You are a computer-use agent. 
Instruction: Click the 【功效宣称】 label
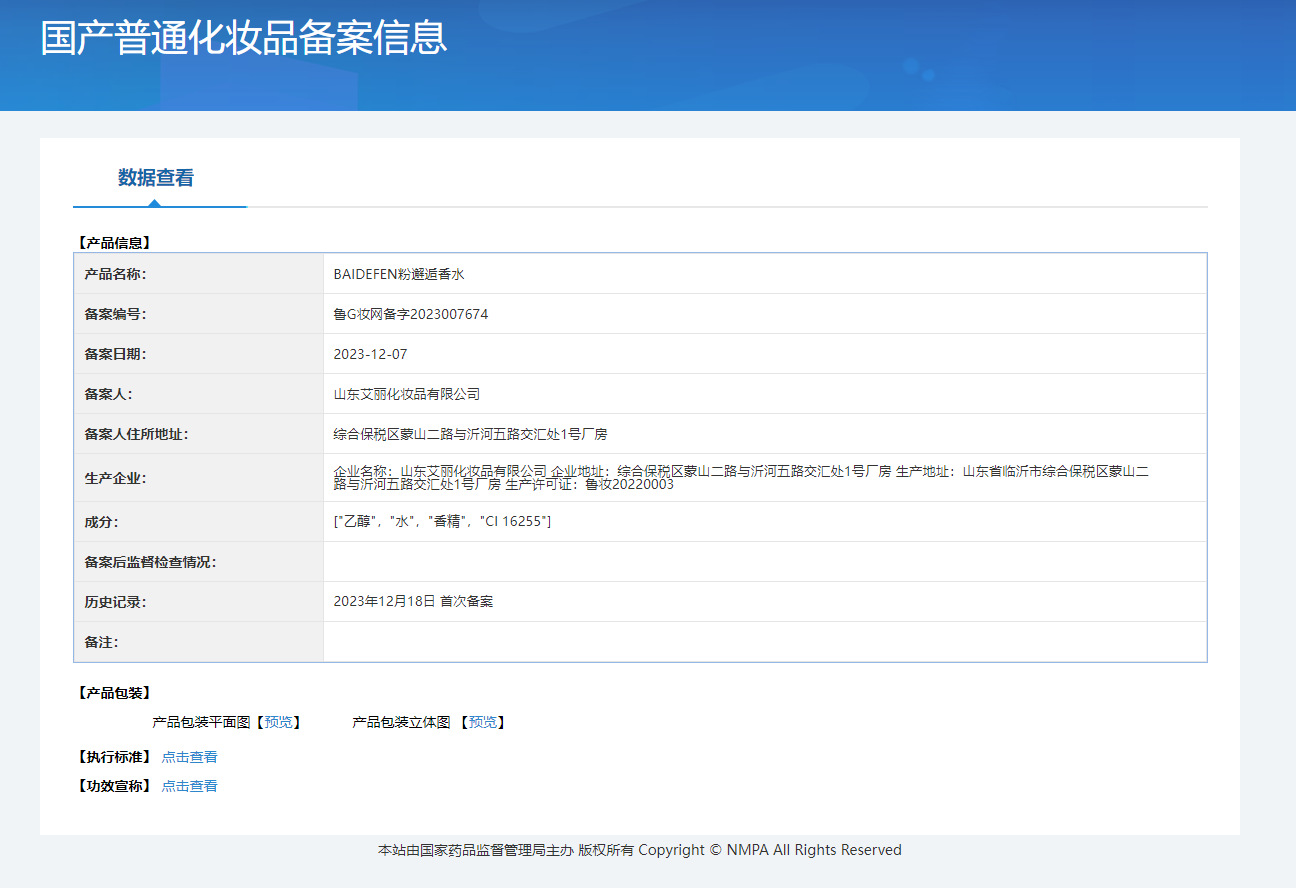tap(113, 786)
